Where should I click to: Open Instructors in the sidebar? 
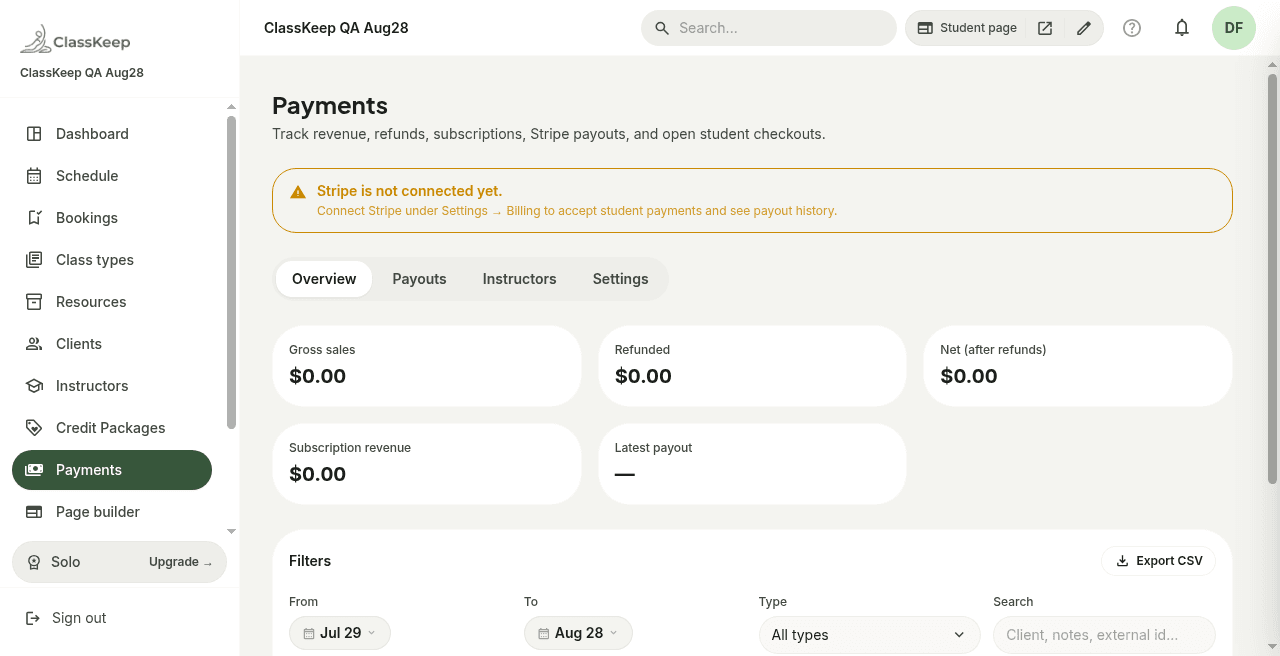pos(112,386)
